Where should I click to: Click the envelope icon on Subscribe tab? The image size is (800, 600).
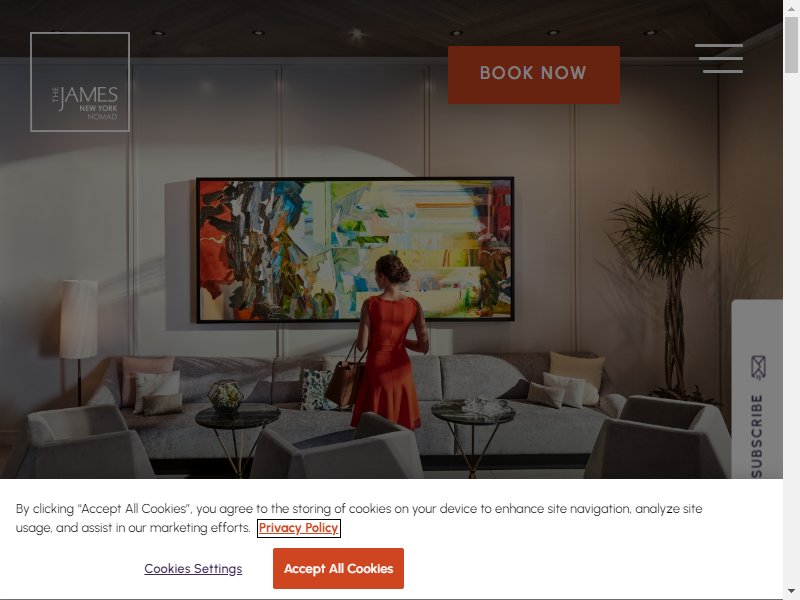point(758,367)
